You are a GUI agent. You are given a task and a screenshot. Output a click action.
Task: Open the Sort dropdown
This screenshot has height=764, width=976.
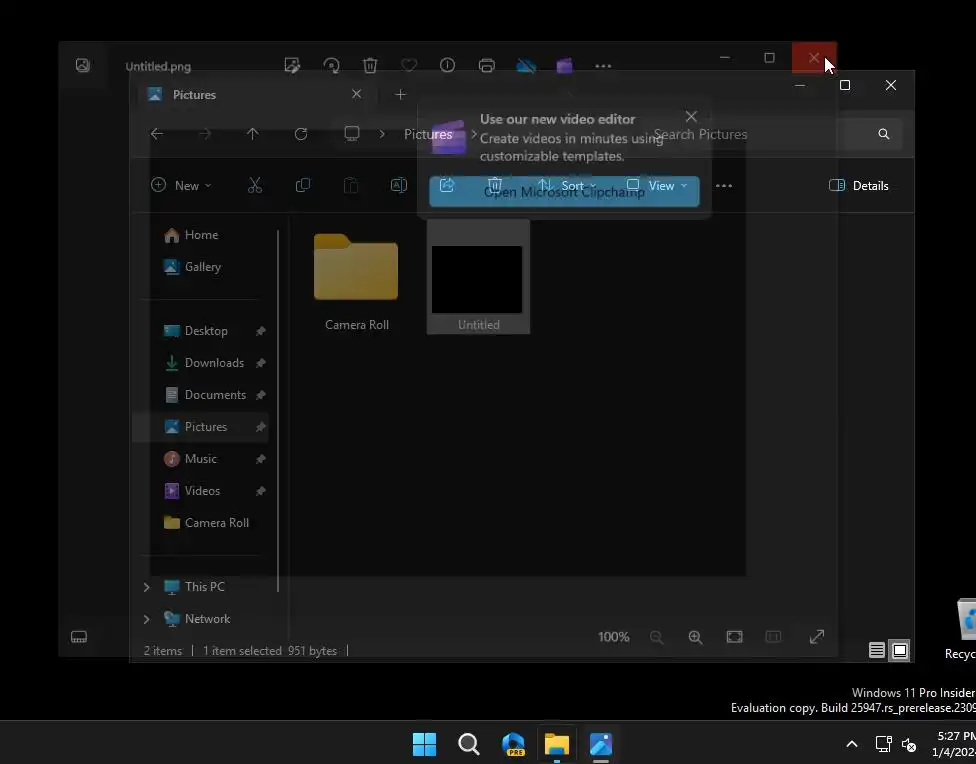click(x=567, y=186)
